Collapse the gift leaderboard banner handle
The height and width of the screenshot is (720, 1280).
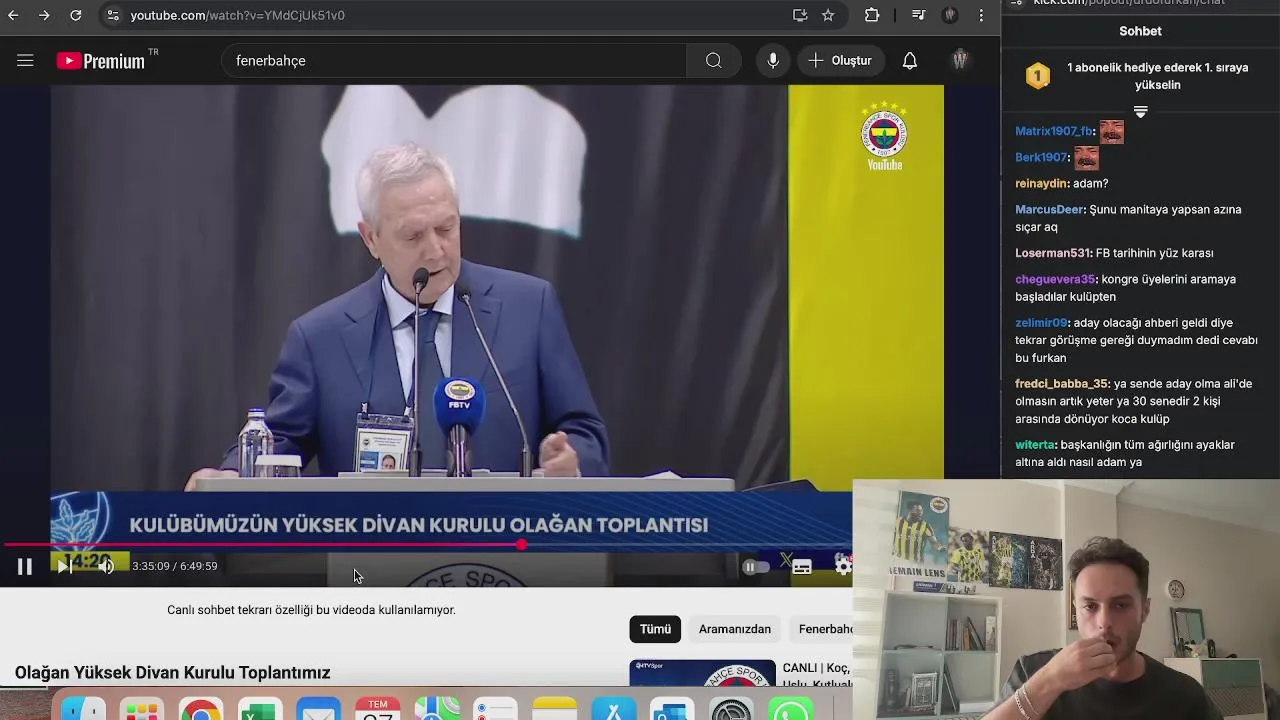[1140, 112]
